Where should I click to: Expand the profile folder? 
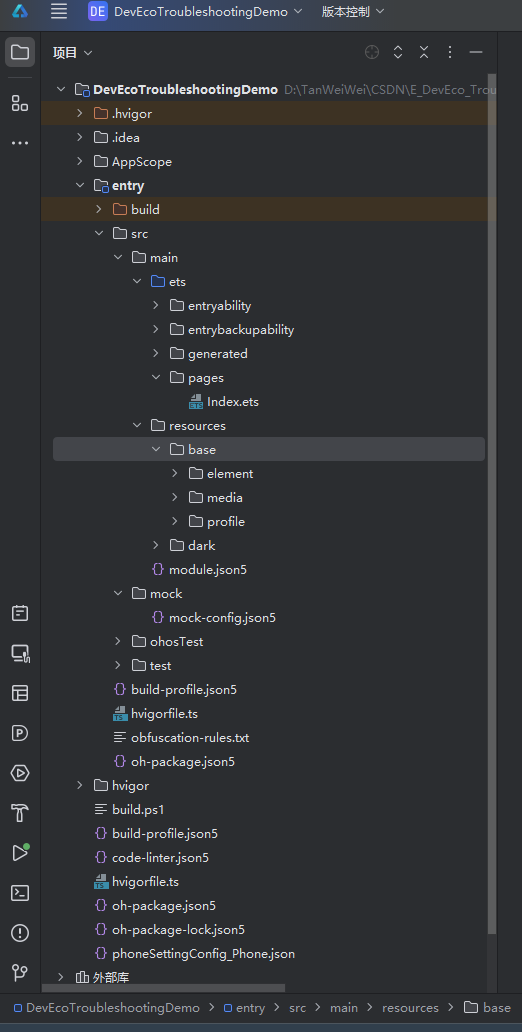coord(175,522)
